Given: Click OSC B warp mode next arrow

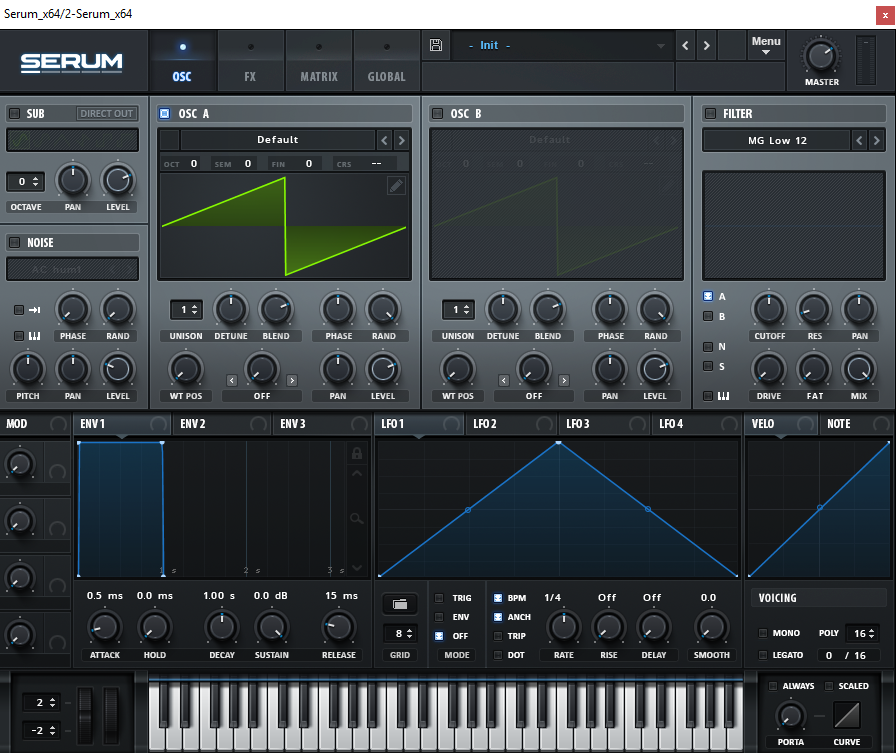Looking at the screenshot, I should coord(563,380).
